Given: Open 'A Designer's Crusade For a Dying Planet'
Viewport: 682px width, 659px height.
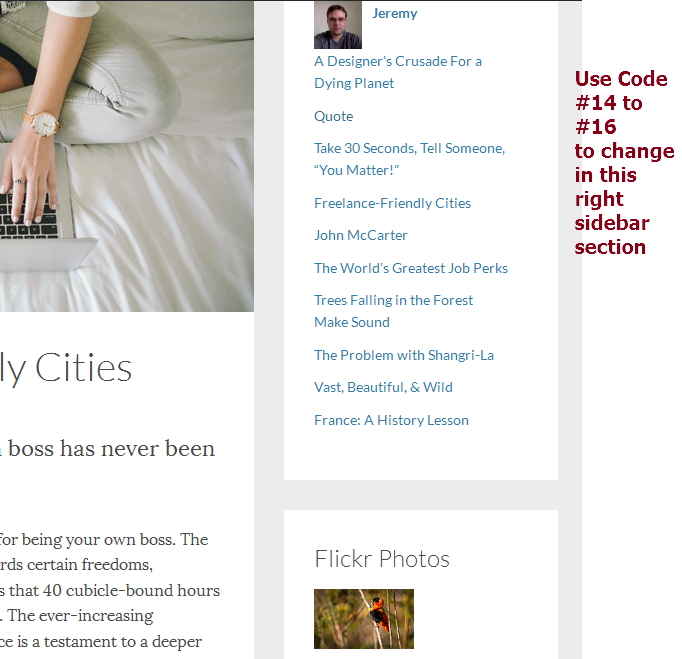Looking at the screenshot, I should (398, 72).
